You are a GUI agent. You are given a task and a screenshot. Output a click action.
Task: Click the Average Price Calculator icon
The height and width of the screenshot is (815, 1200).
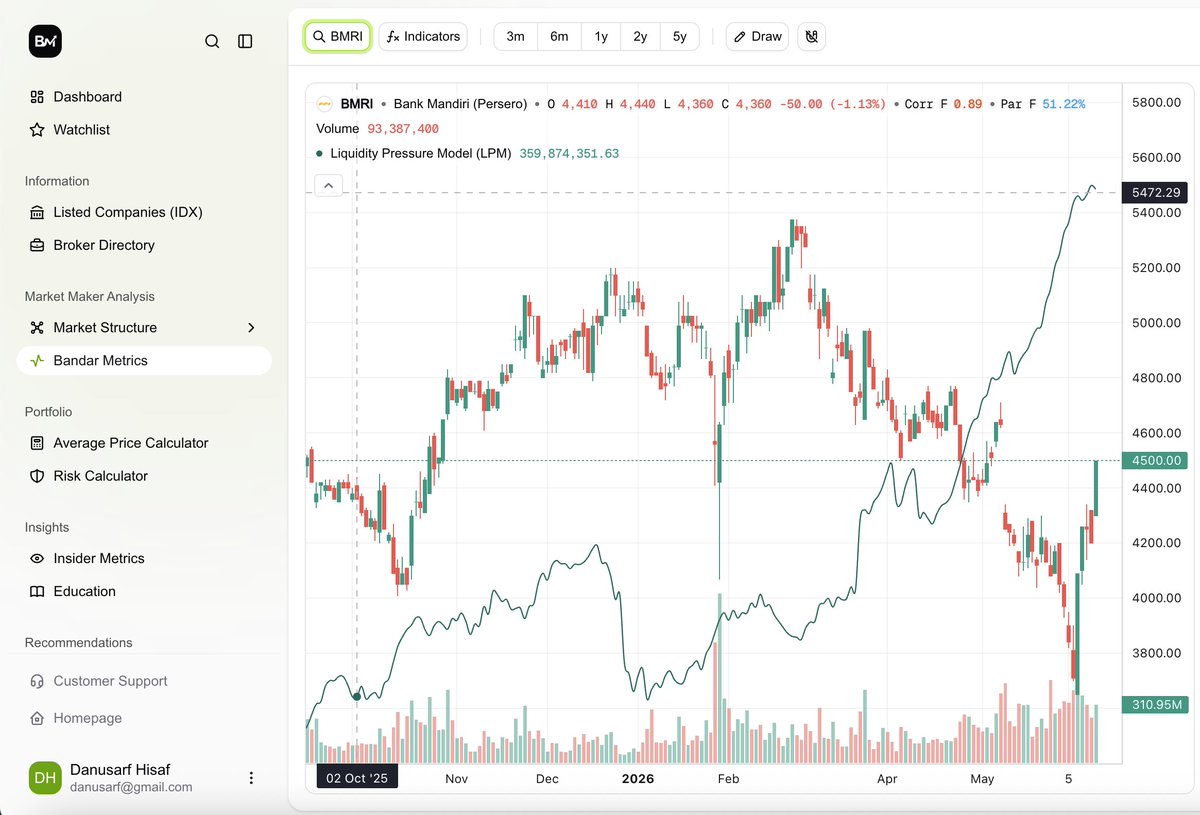37,443
